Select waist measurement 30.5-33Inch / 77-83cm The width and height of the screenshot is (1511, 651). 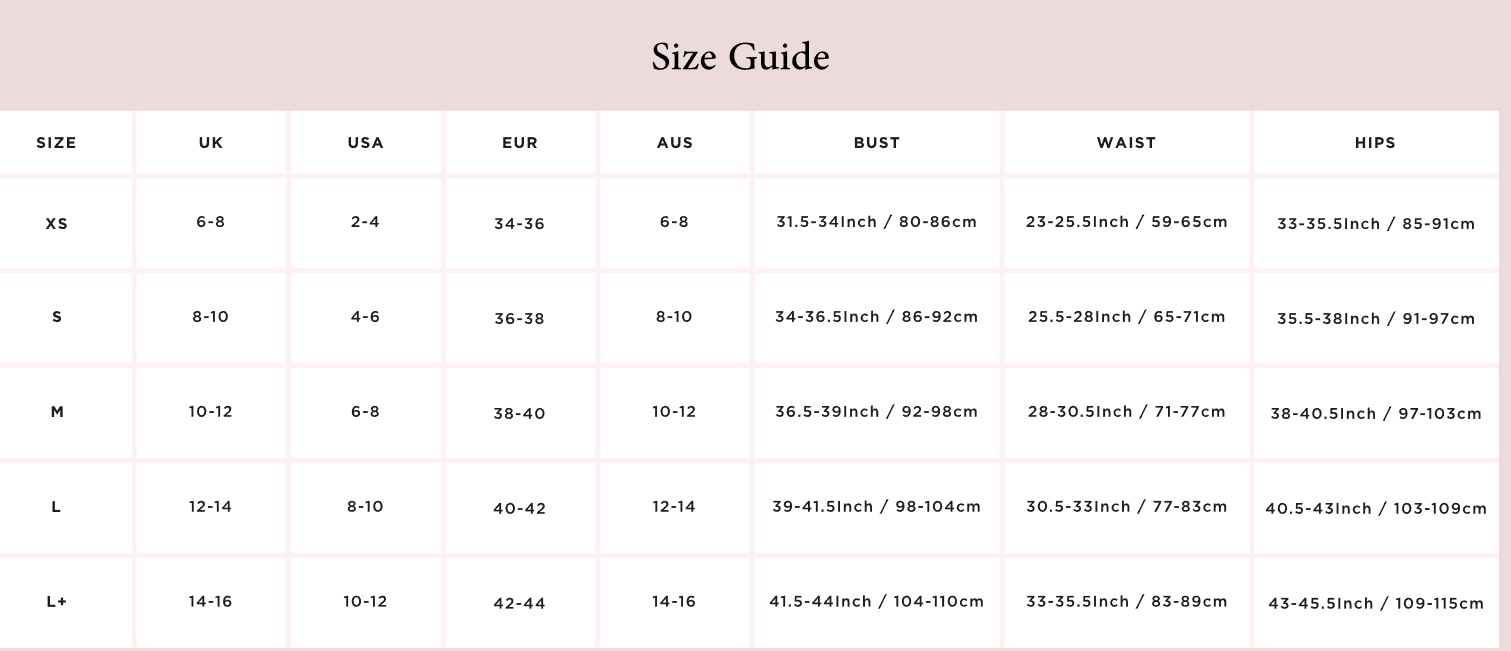coord(1126,507)
